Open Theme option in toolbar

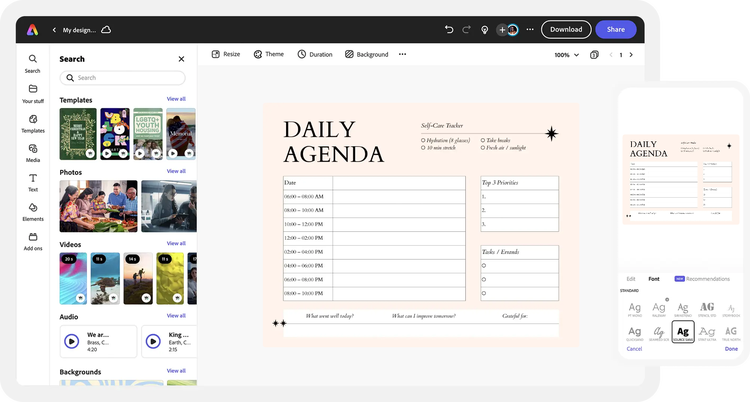click(269, 54)
